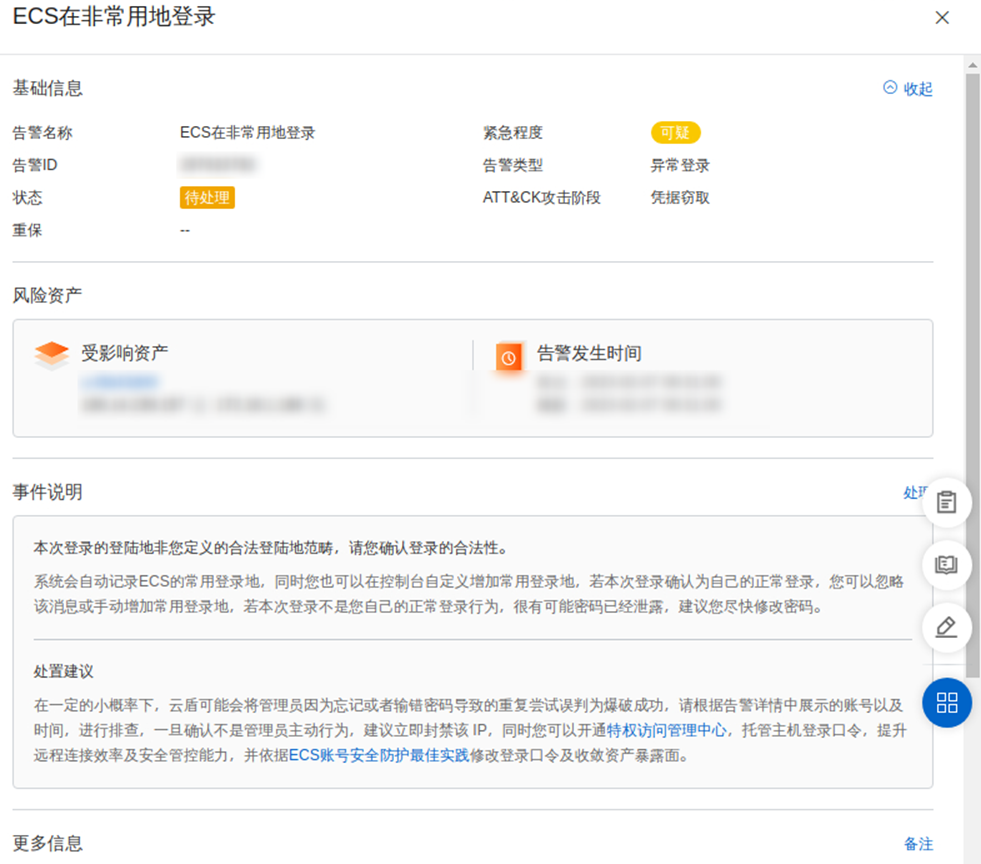Open the blue grid floating button

tap(947, 702)
